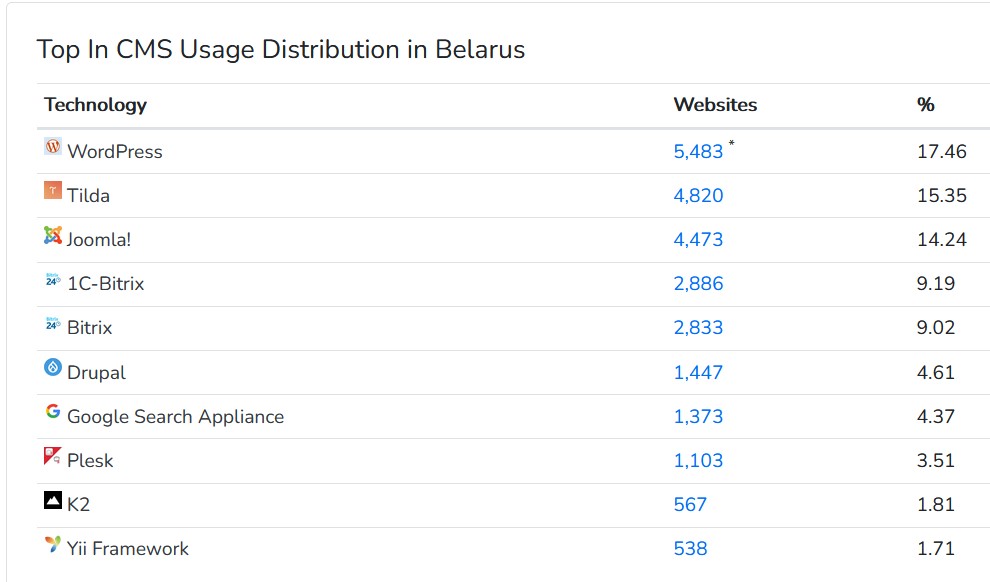Open the 2,886 1C-Bitrix websites link

point(698,284)
